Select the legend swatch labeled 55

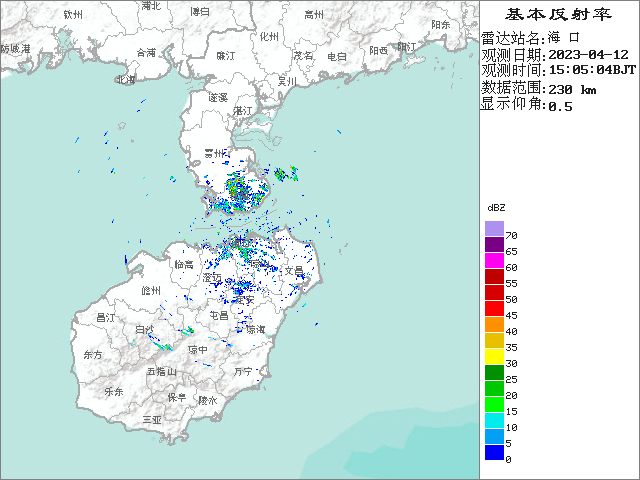(494, 276)
